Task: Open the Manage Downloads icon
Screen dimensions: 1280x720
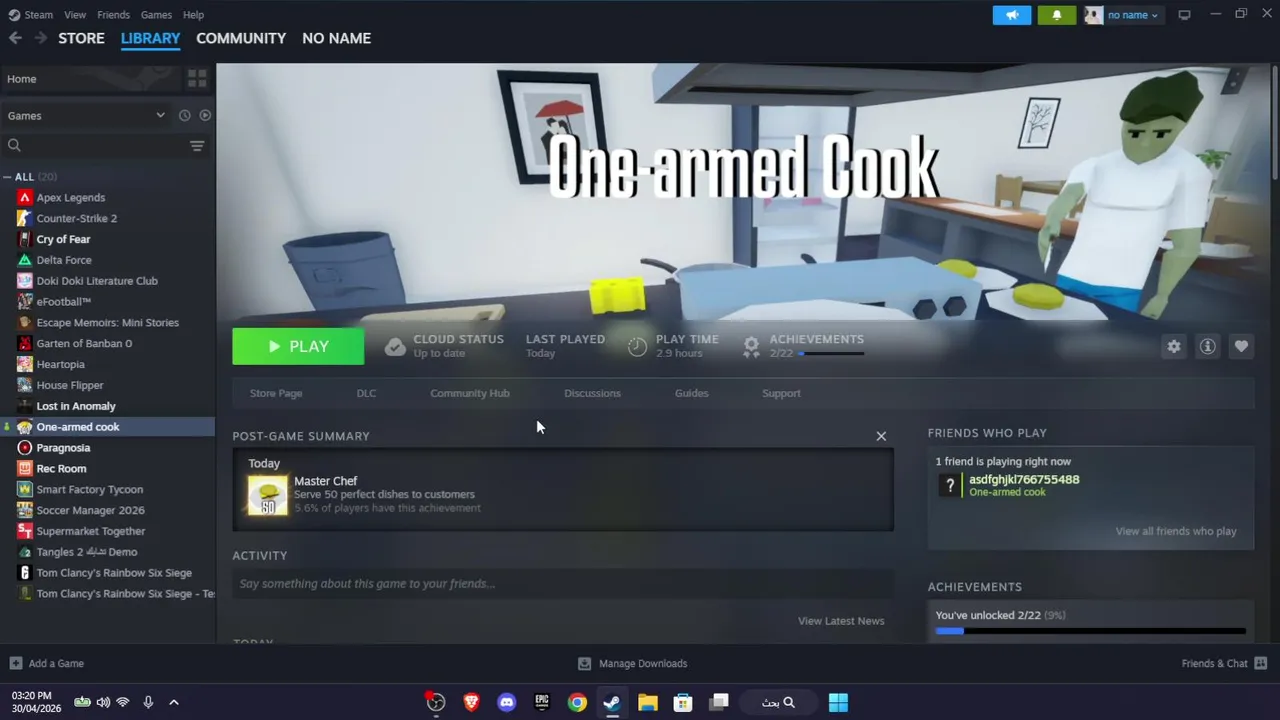Action: tap(585, 663)
